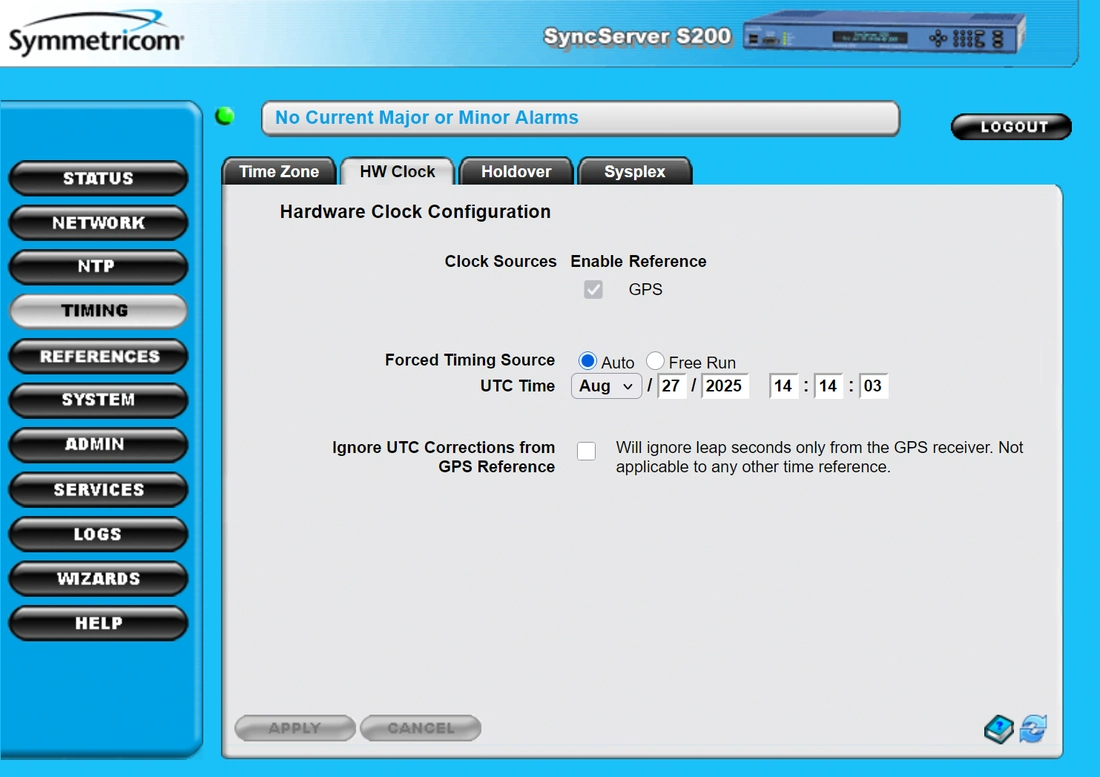The image size is (1100, 777).
Task: Select the Auto timing source radio
Action: tap(587, 360)
